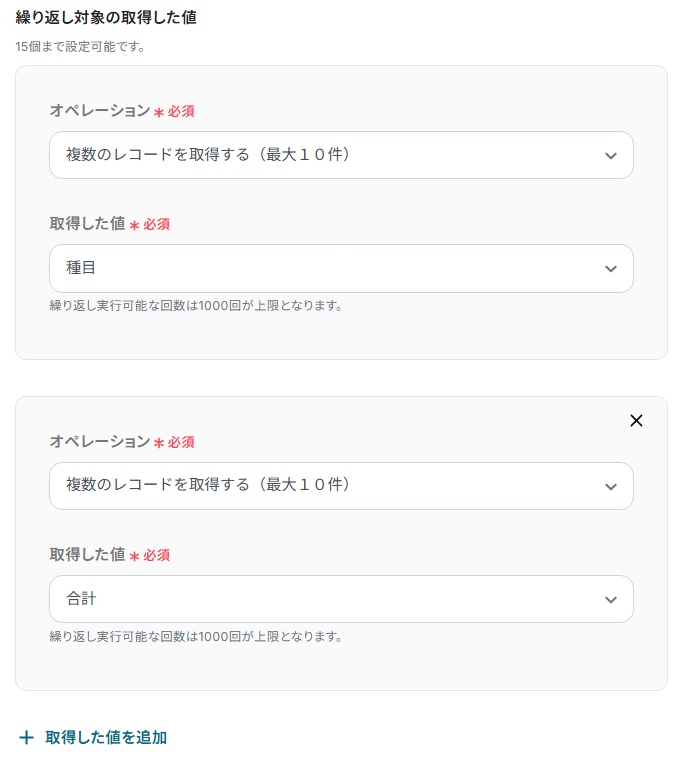Screen dimensions: 674x760
Task: Click chevron arrow on the 合計 dropdown
Action: (x=611, y=600)
